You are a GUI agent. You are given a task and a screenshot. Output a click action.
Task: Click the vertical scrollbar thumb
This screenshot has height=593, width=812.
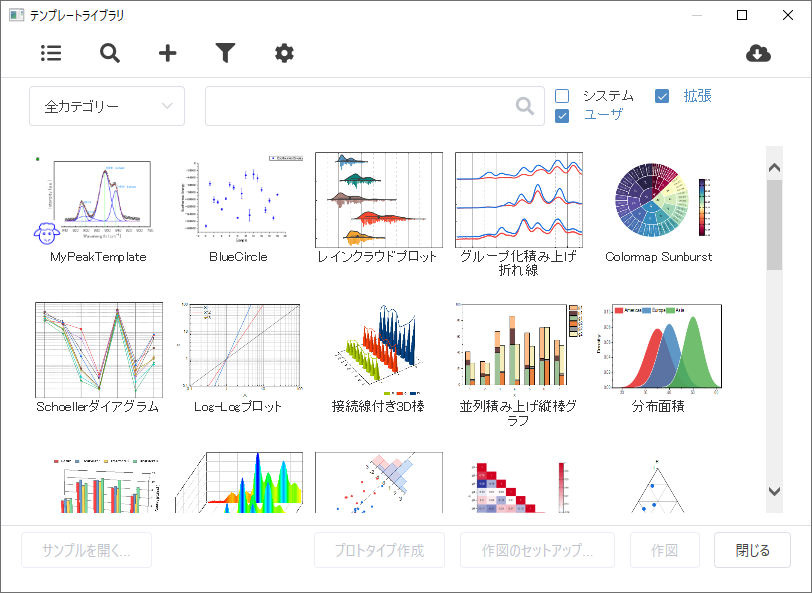(774, 225)
